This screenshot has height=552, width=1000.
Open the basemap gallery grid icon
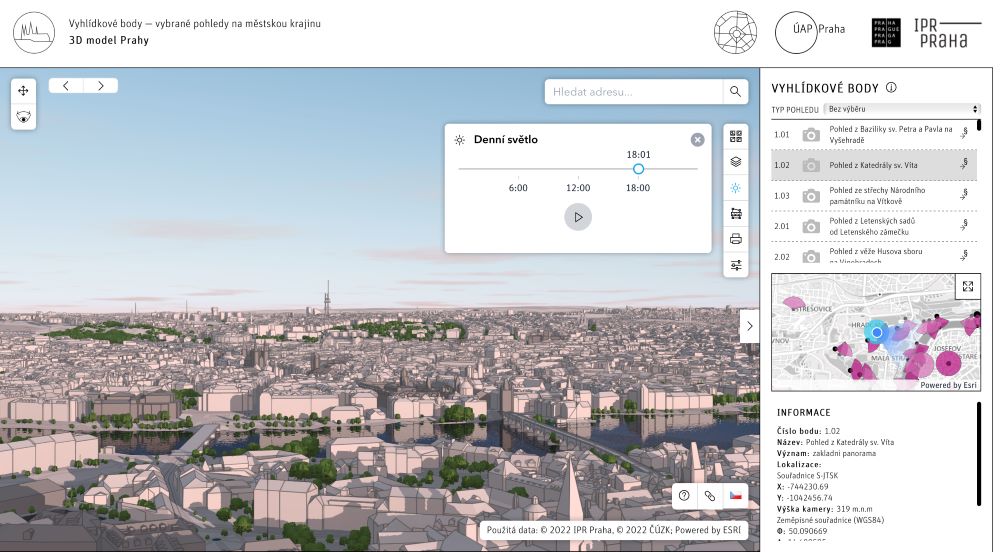pyautogui.click(x=736, y=136)
